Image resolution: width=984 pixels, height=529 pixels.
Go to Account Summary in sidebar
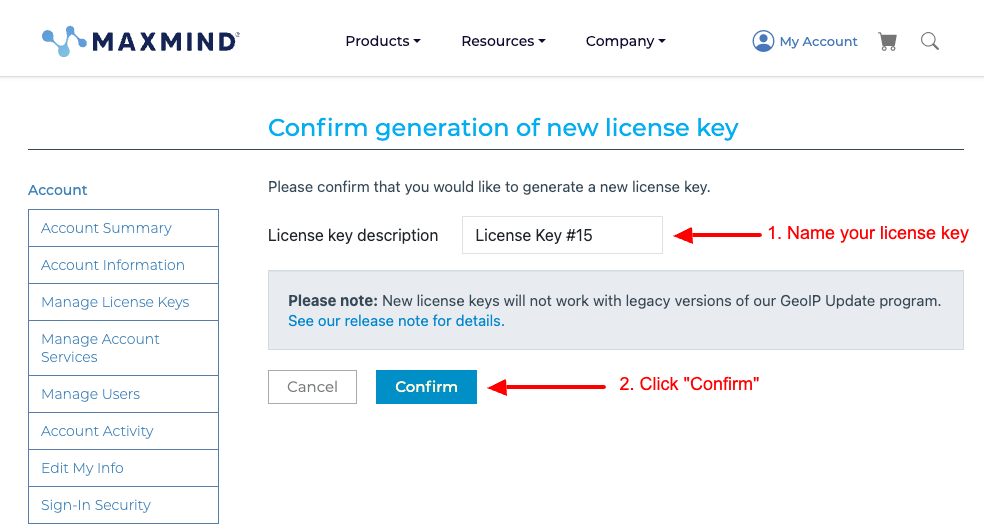tap(124, 228)
